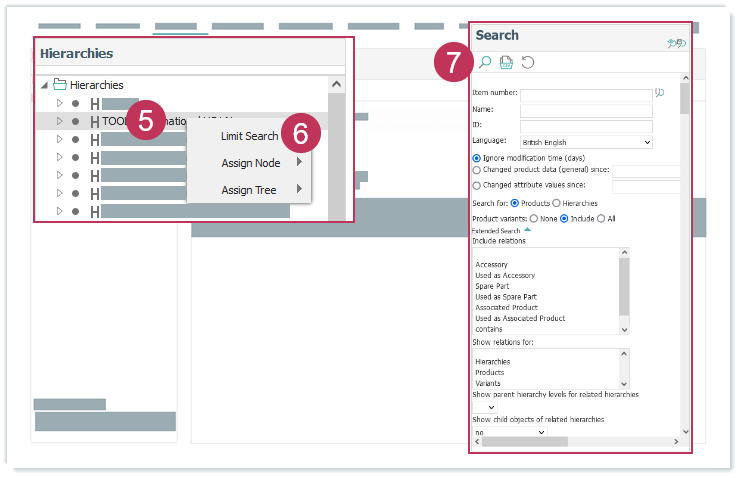Image resolution: width=740 pixels, height=478 pixels.
Task: Click into the Name input field
Action: (x=585, y=110)
